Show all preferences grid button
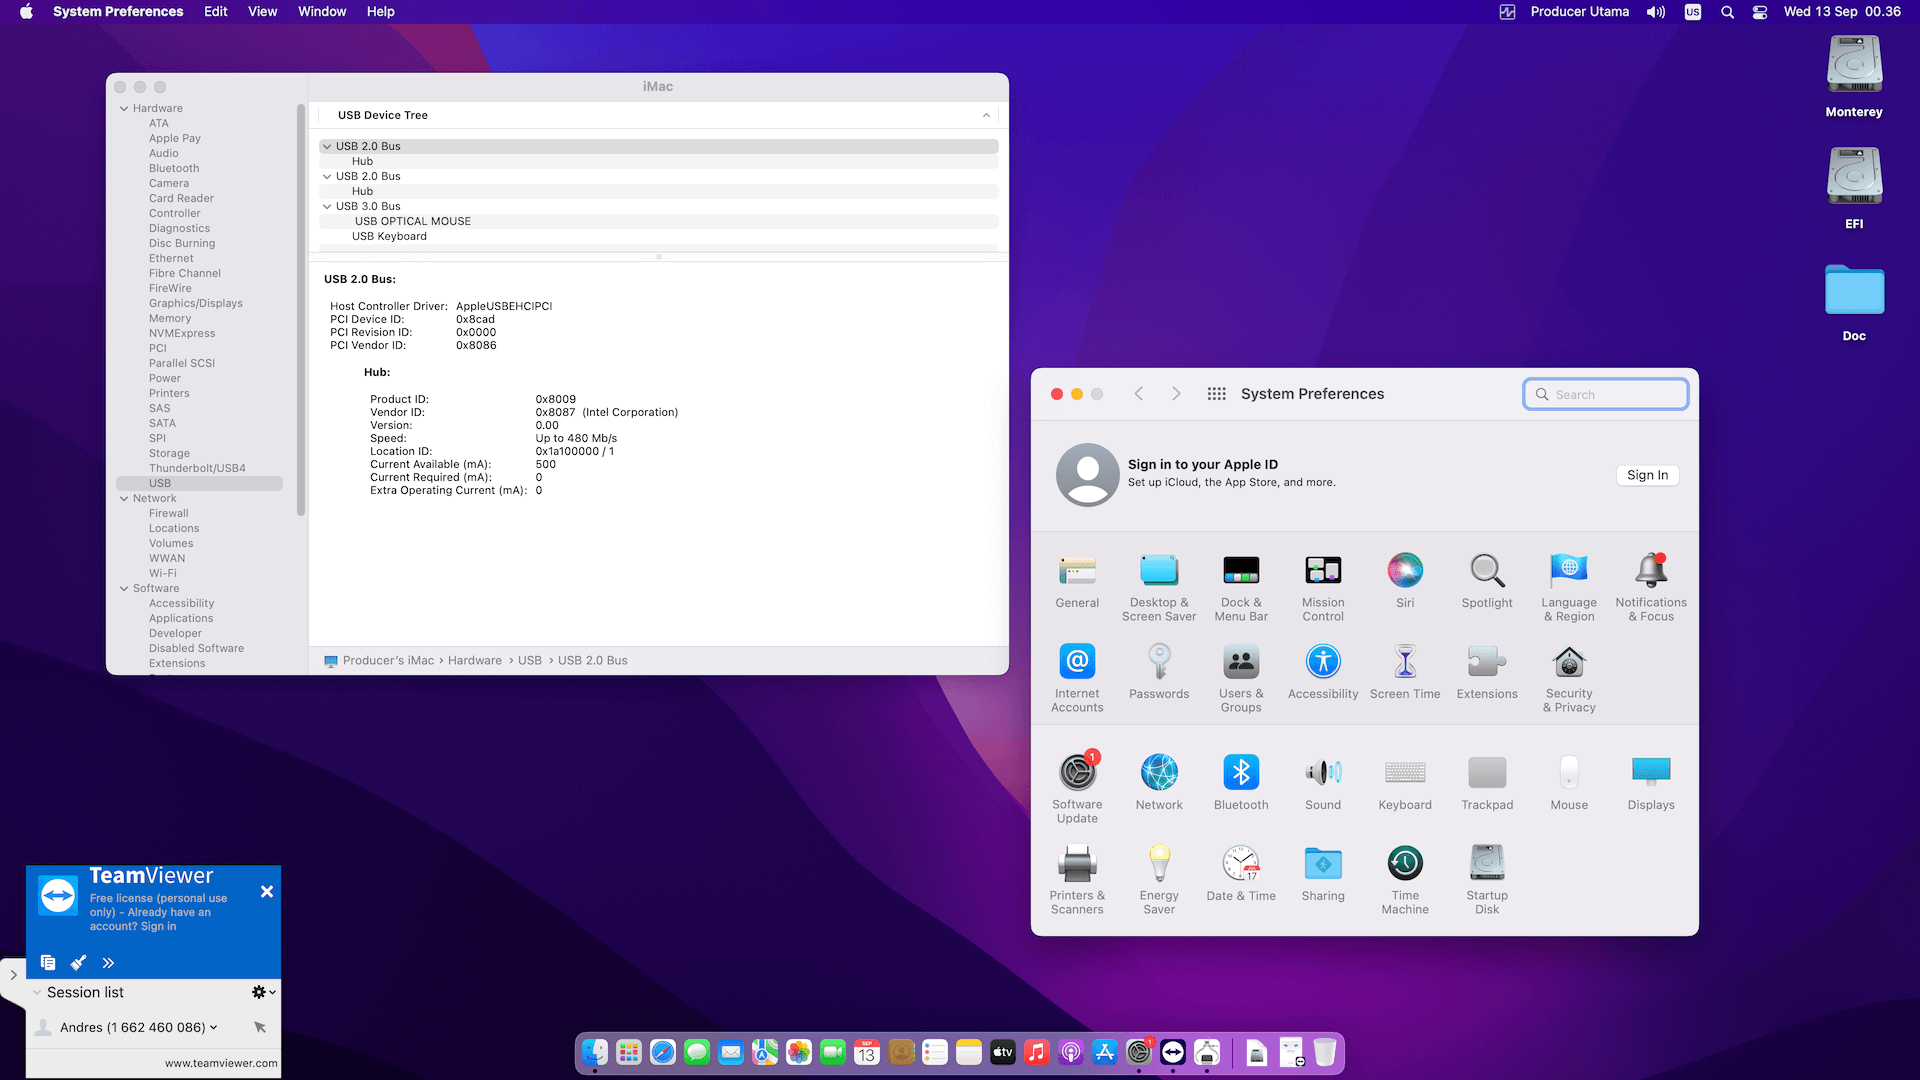Screen dimensions: 1920x1080 [1216, 394]
